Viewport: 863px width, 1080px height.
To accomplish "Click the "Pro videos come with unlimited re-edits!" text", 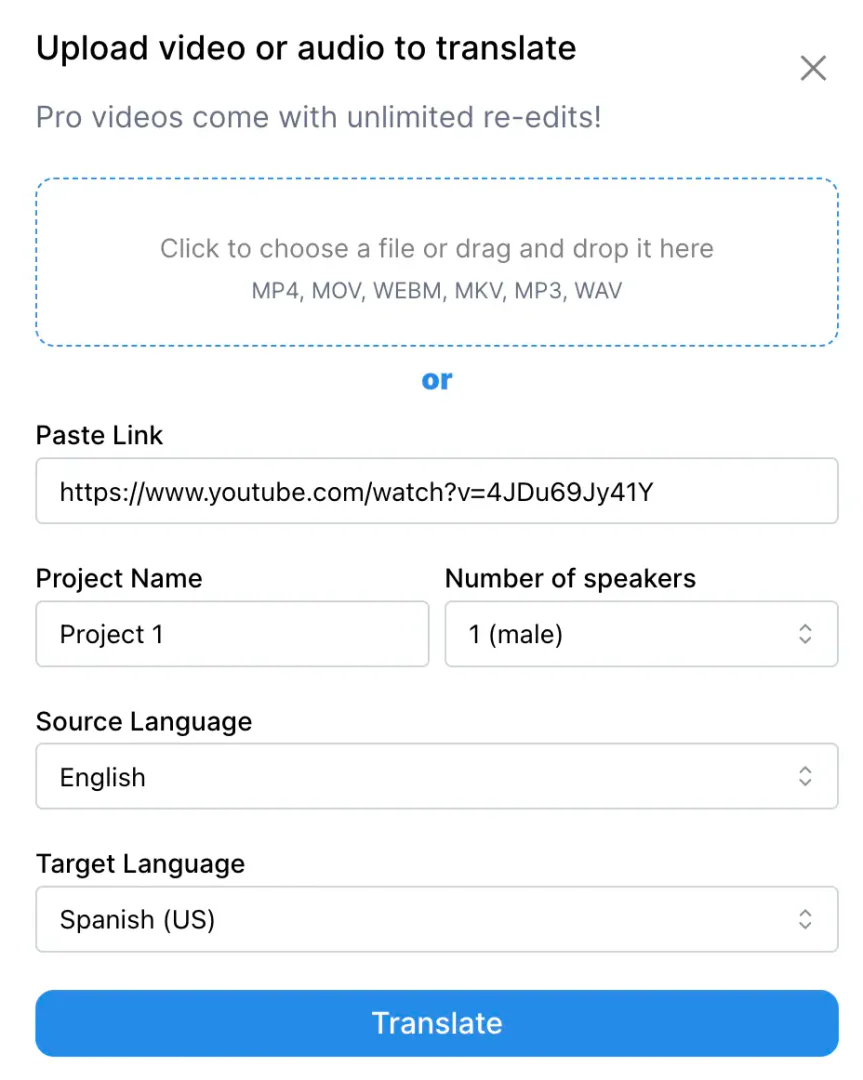I will pyautogui.click(x=319, y=118).
